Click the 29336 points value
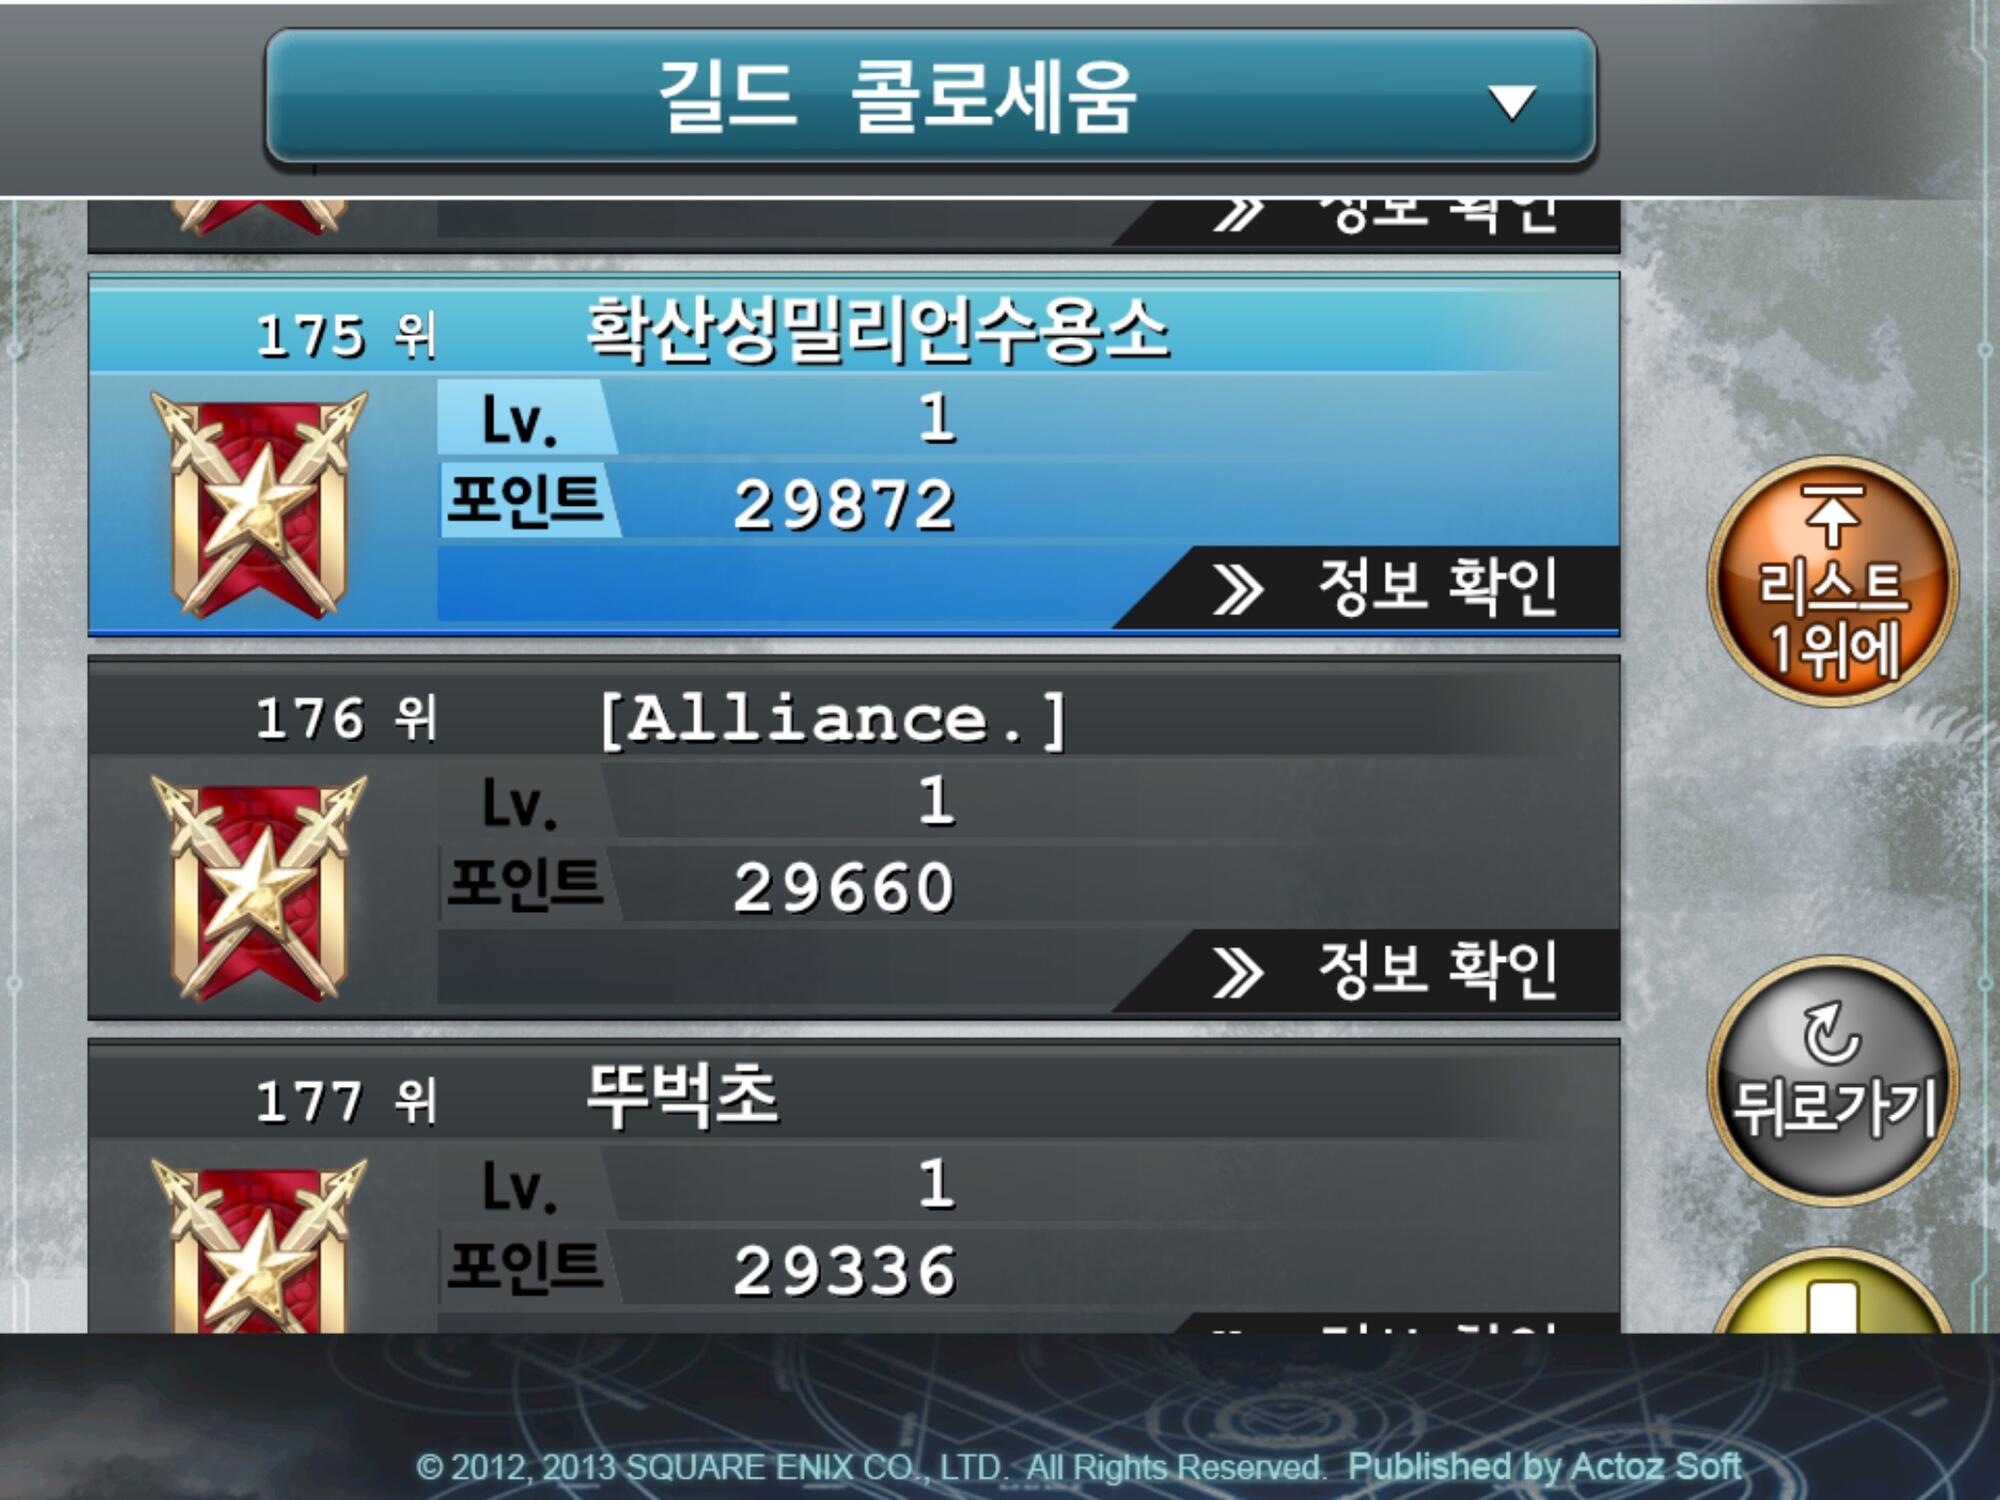Screen dimensions: 2000x1500 click(845, 1270)
